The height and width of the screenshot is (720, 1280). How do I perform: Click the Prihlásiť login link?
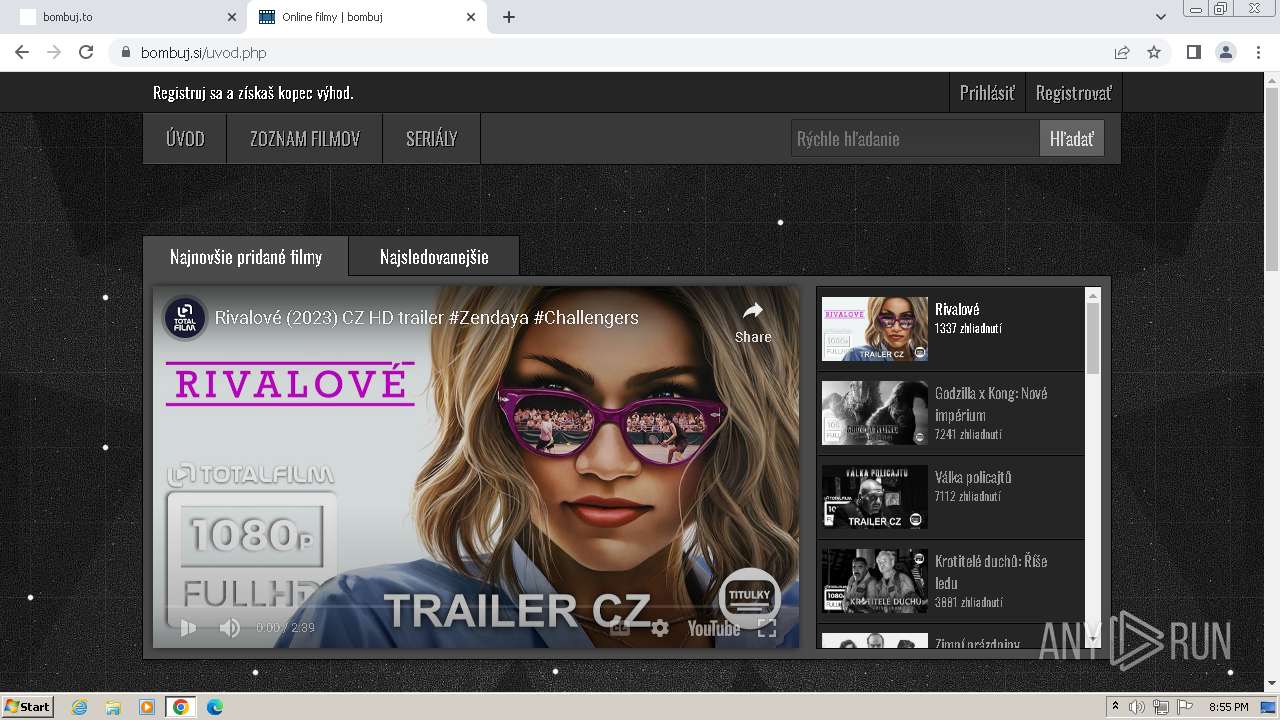[x=987, y=93]
